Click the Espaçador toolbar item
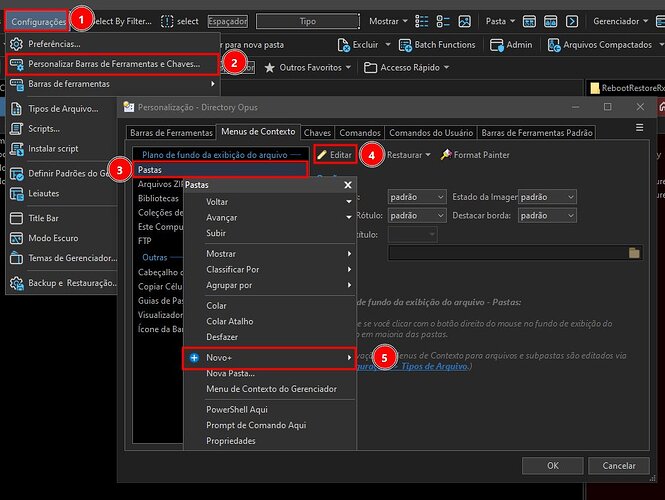 228,21
